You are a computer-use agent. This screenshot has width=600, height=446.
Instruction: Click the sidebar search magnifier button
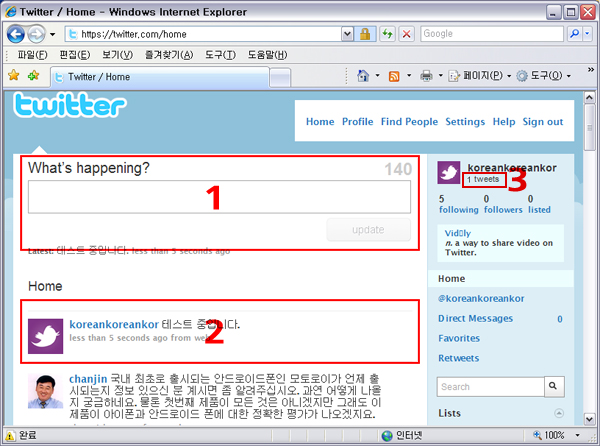[554, 386]
